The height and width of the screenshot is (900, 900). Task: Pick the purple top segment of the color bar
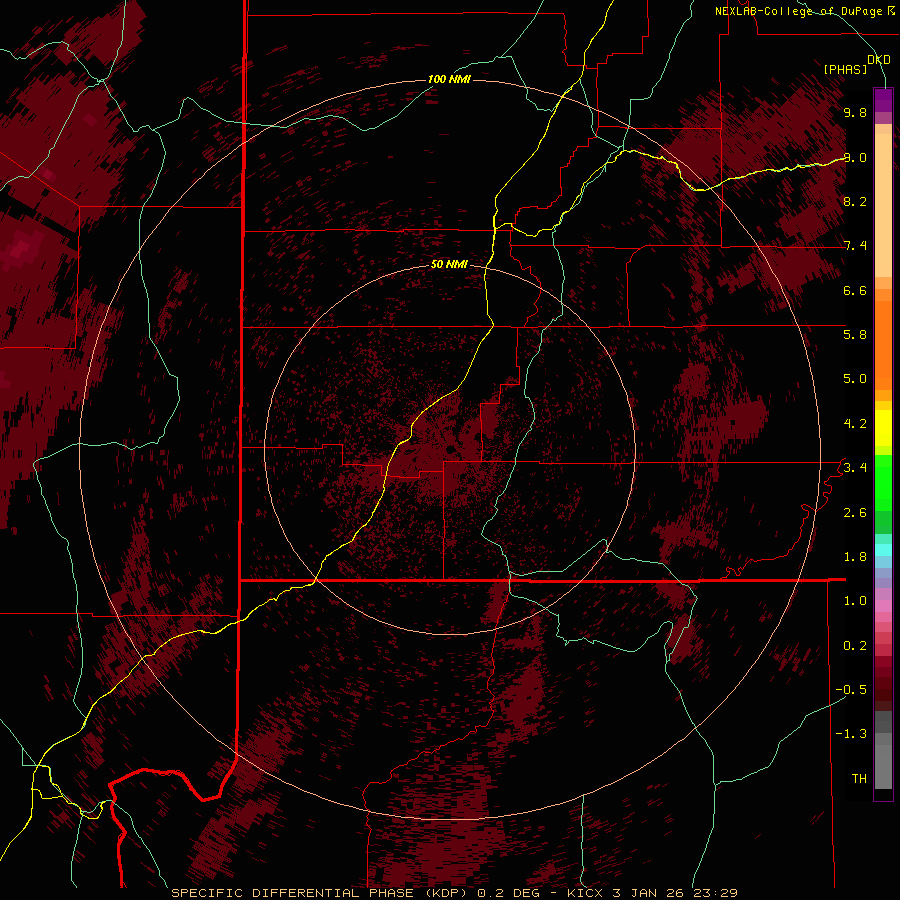pos(883,100)
